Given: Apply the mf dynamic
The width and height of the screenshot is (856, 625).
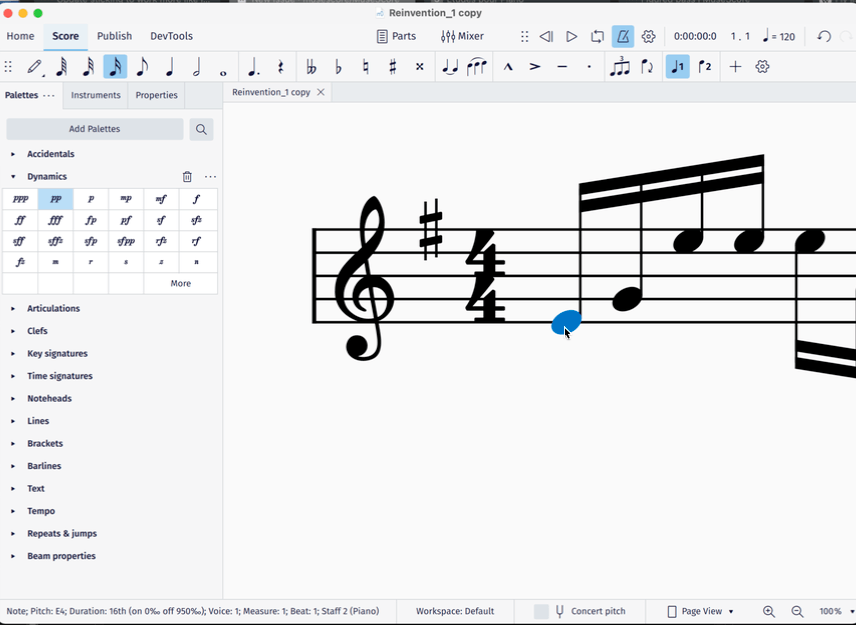Looking at the screenshot, I should (161, 199).
